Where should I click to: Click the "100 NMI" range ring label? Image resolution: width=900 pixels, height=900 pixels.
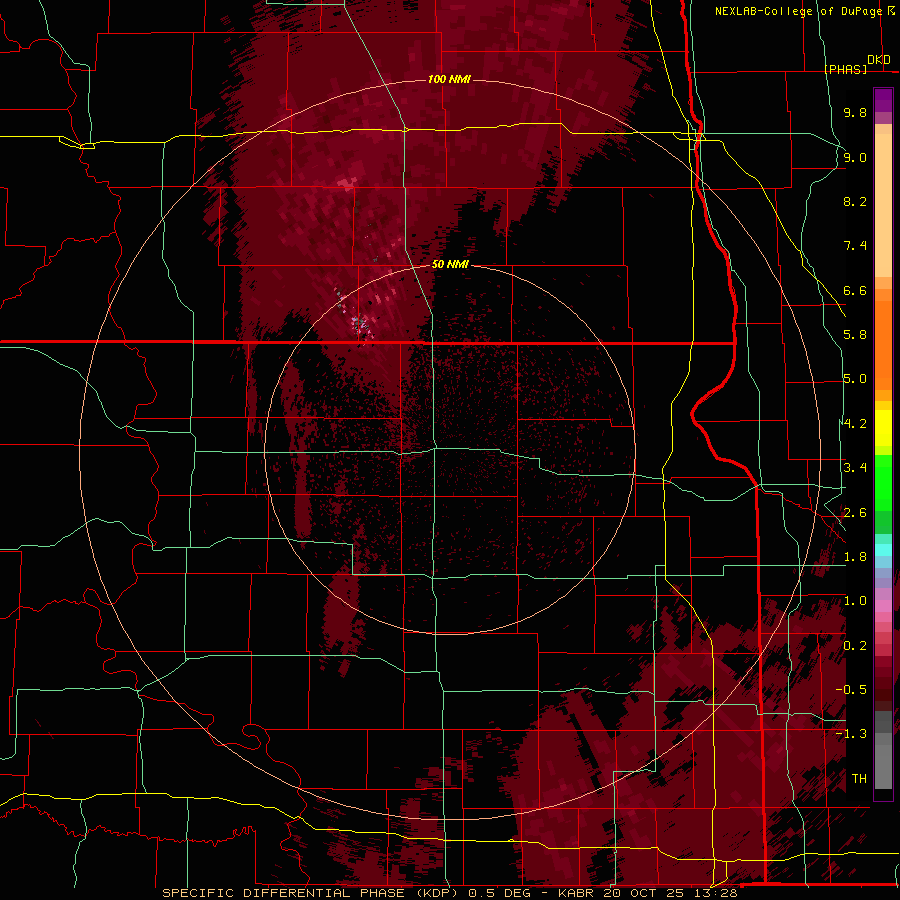click(449, 79)
